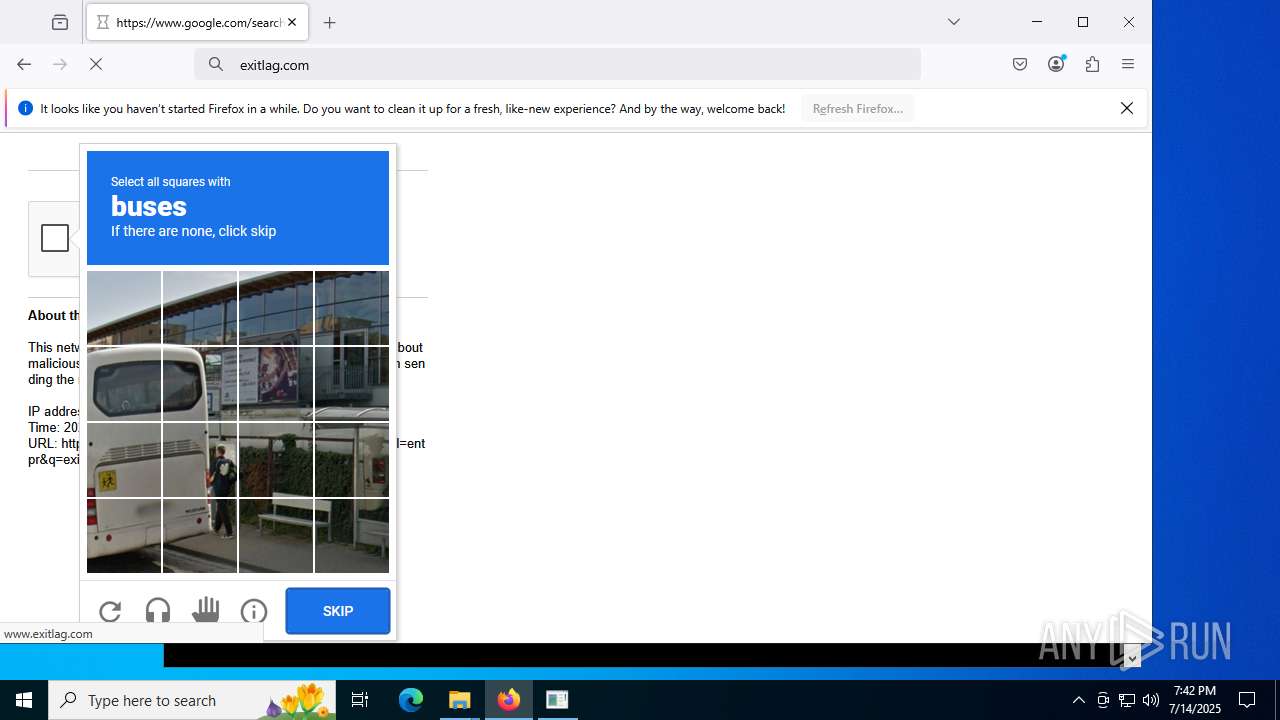Tick the I'm not a robot checkbox
The height and width of the screenshot is (720, 1280).
(55, 238)
